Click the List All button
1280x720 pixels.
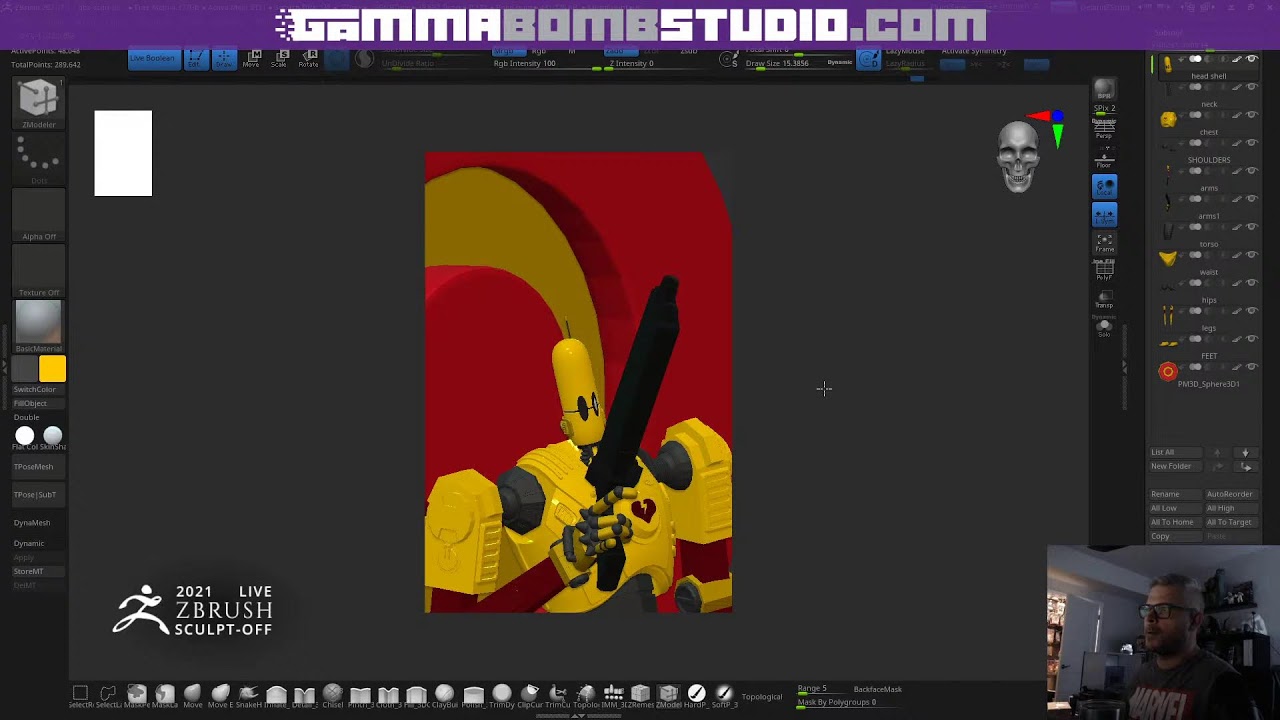(x=1176, y=452)
